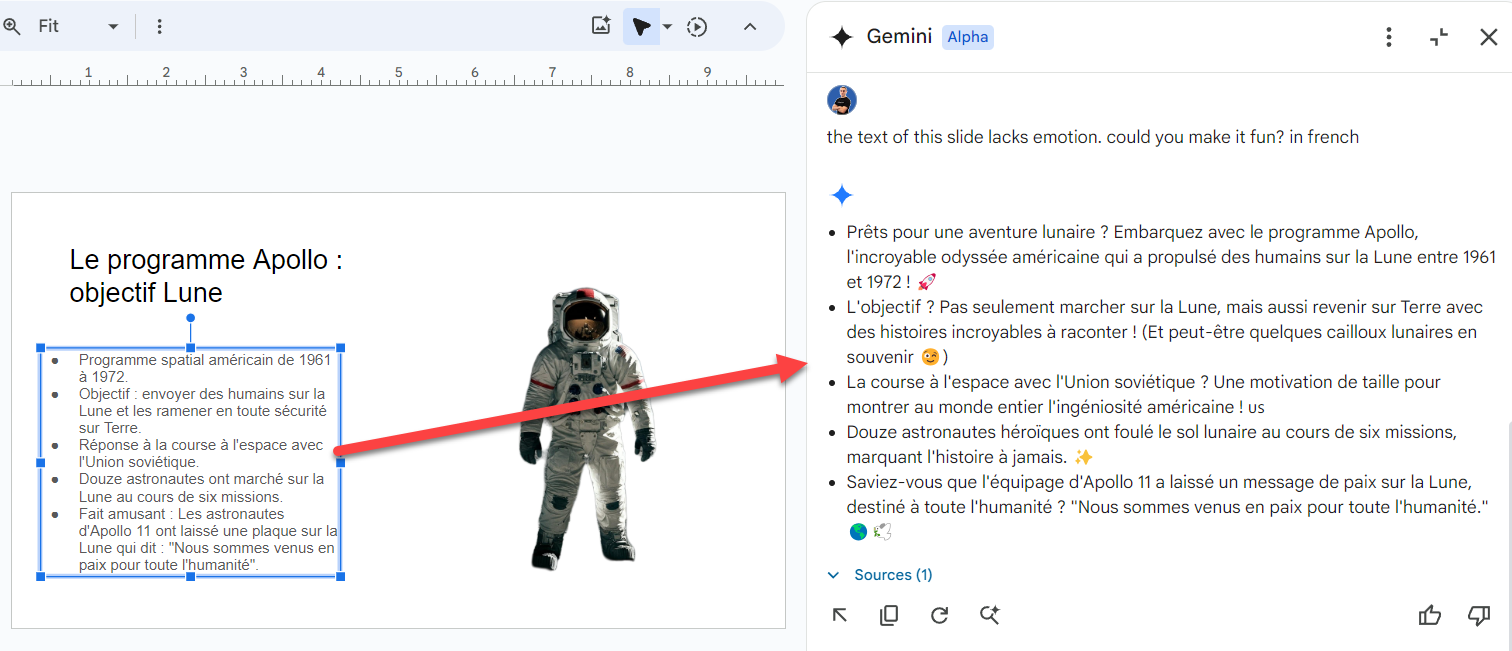Click the user prompt 'the text of this slide lacks emotion'

[x=1092, y=137]
